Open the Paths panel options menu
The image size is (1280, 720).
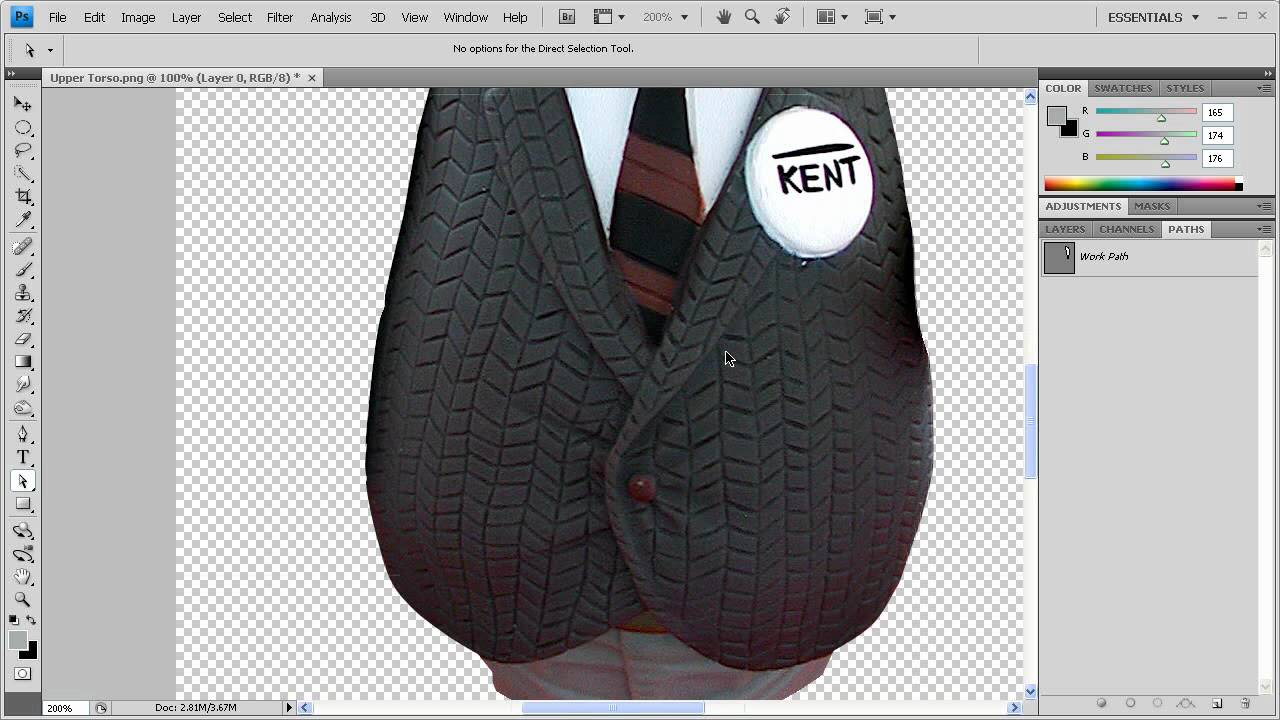pyautogui.click(x=1265, y=229)
